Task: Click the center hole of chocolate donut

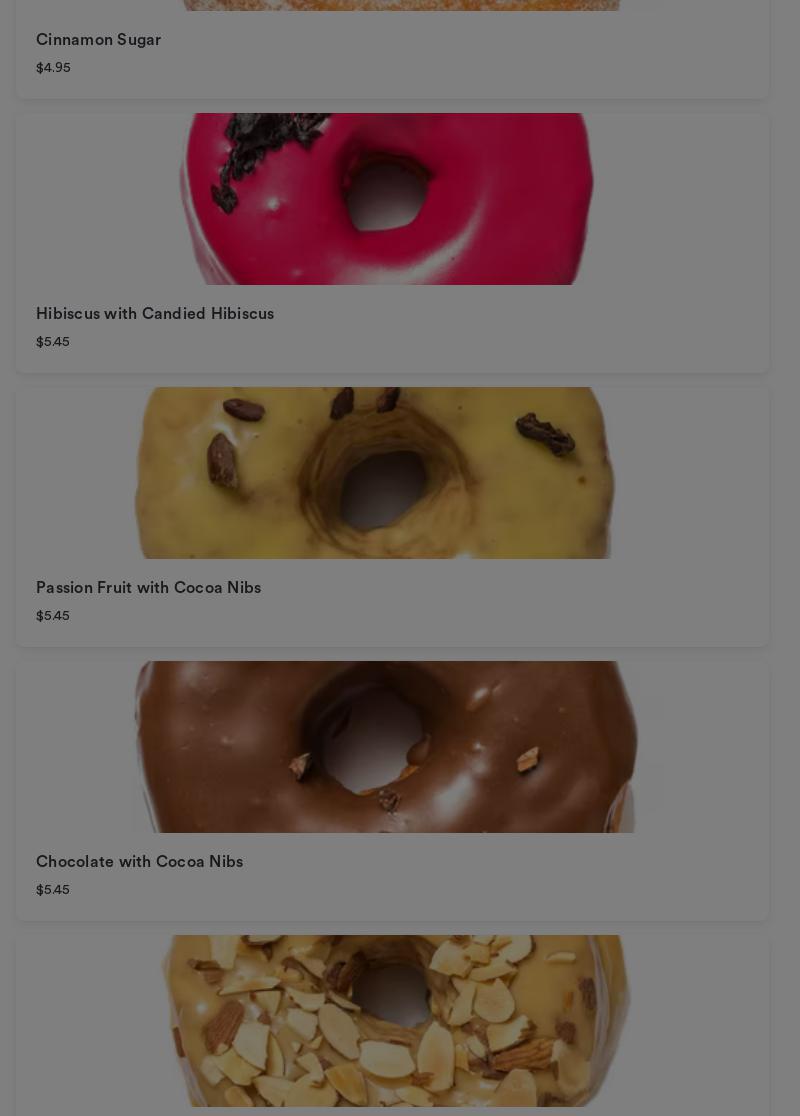Action: click(x=373, y=740)
